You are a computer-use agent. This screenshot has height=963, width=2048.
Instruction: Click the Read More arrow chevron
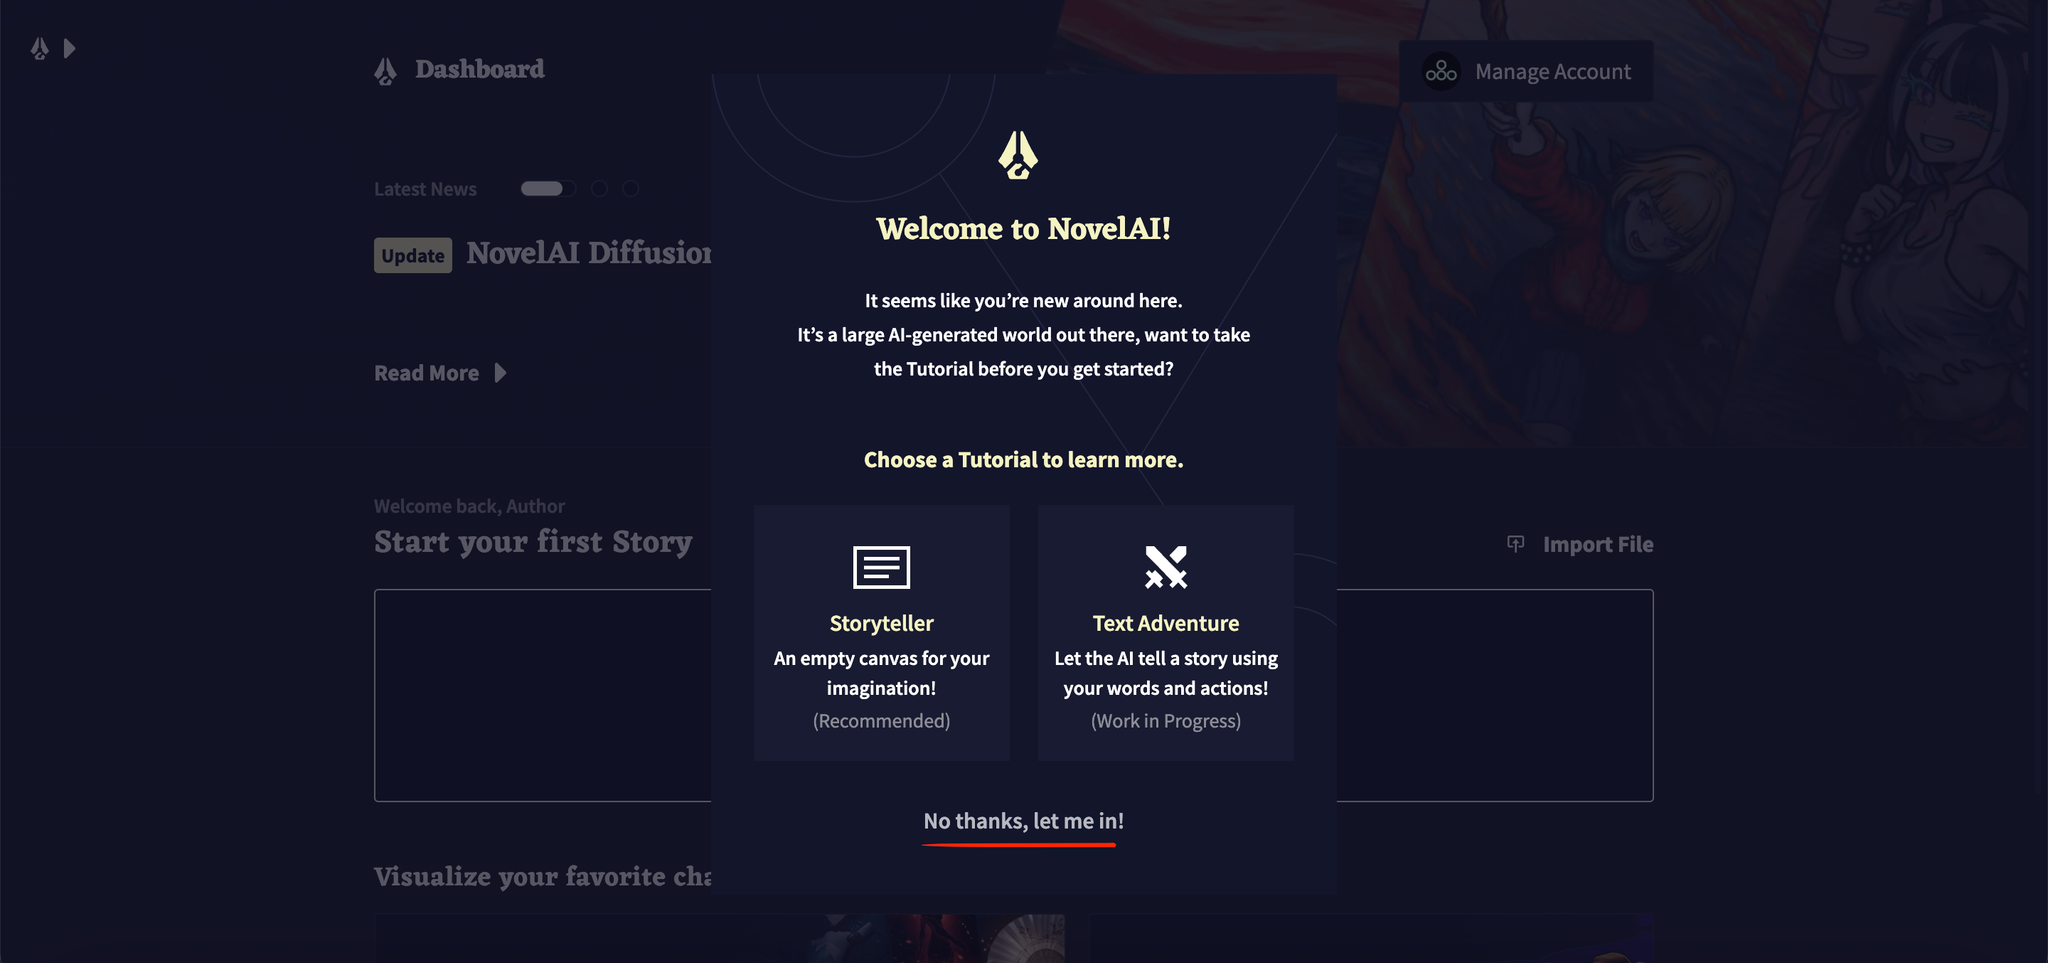(500, 373)
